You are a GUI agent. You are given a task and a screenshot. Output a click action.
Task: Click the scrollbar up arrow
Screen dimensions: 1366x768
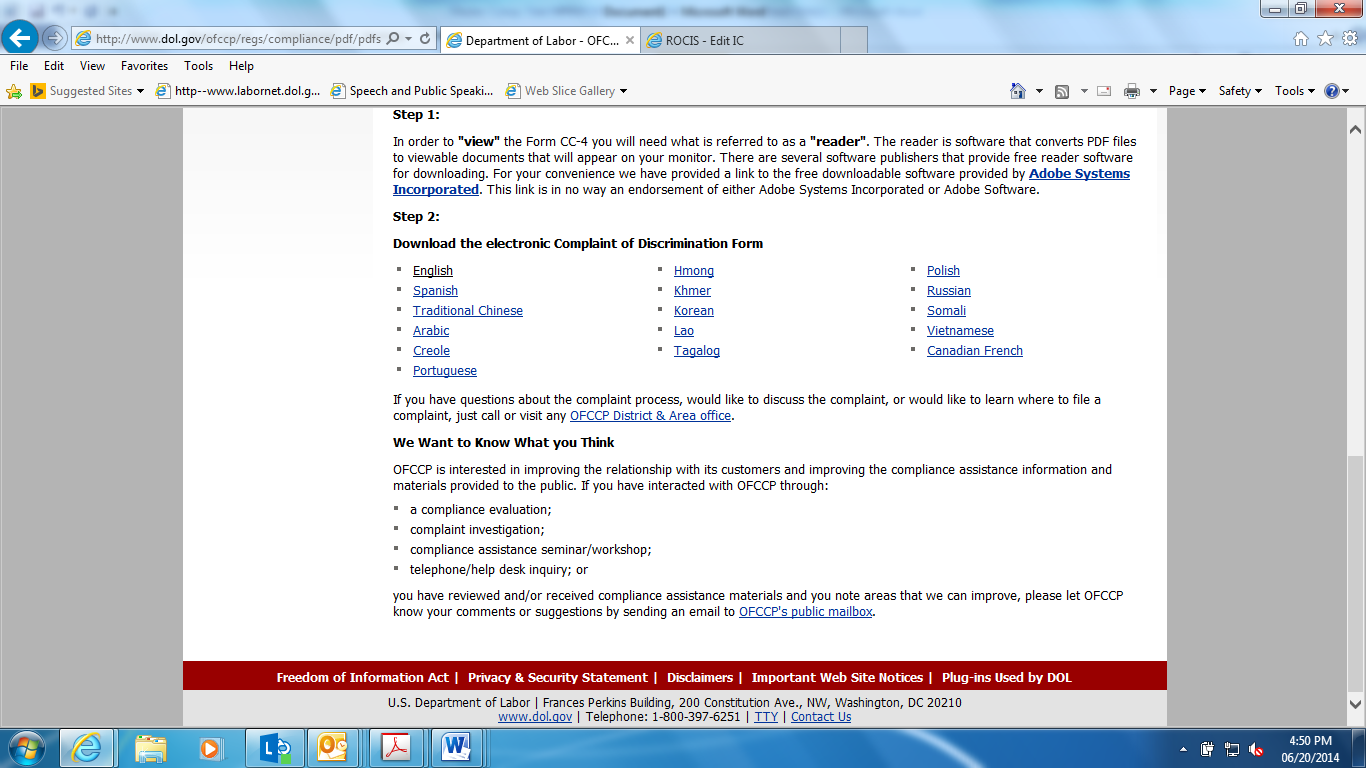pos(1355,129)
